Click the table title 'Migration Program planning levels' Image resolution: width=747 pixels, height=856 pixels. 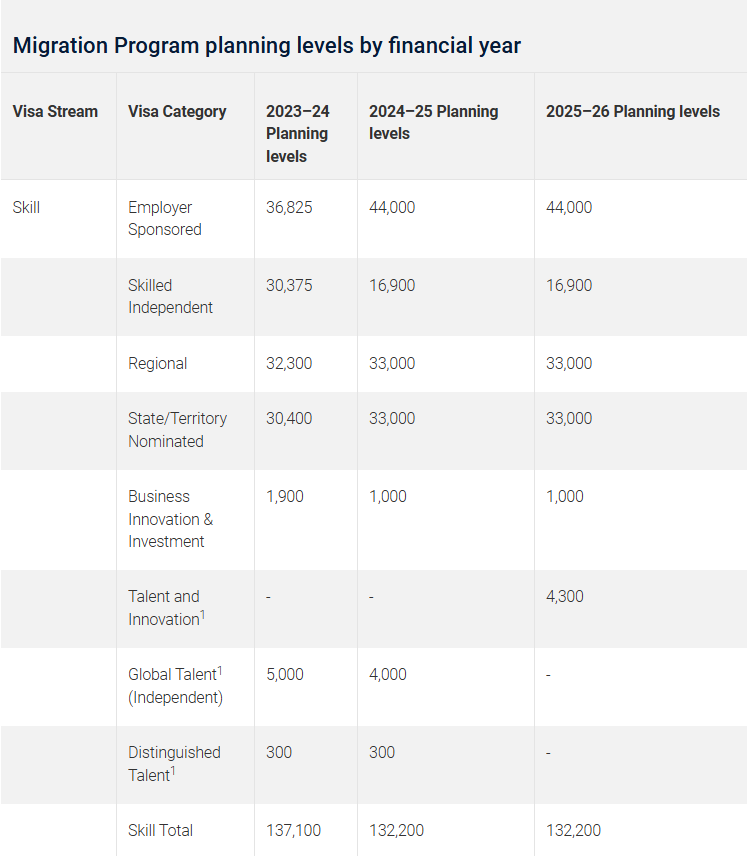[266, 45]
